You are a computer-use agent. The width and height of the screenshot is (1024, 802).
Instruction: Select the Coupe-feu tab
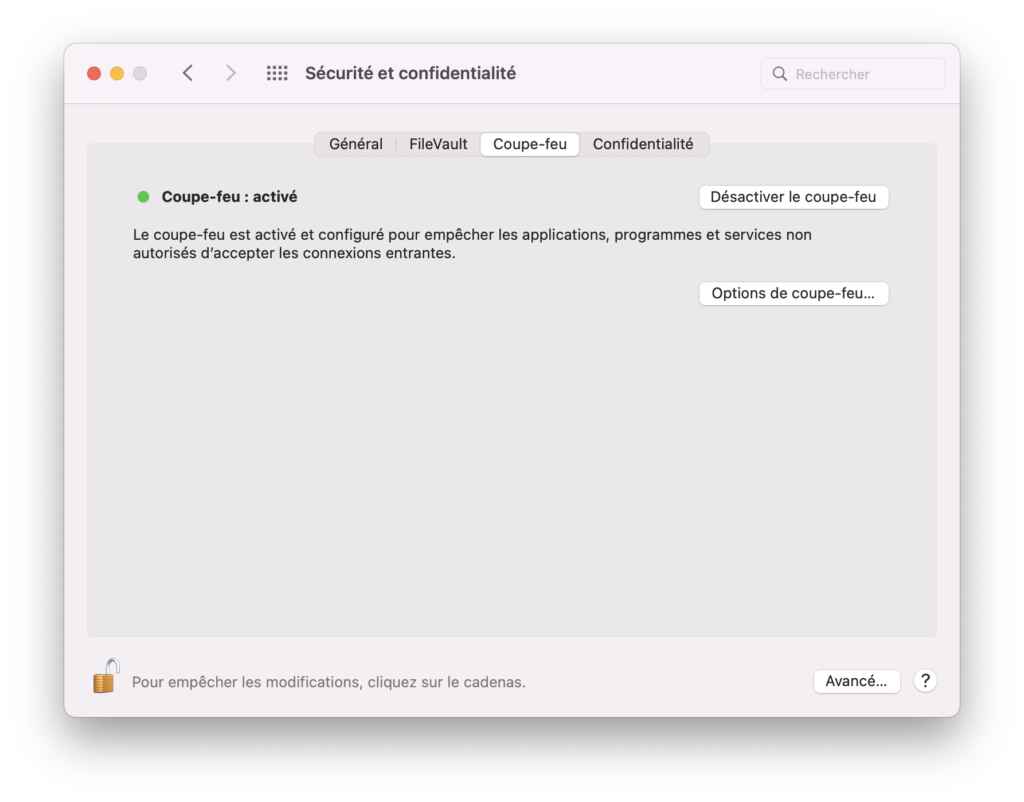pyautogui.click(x=530, y=144)
